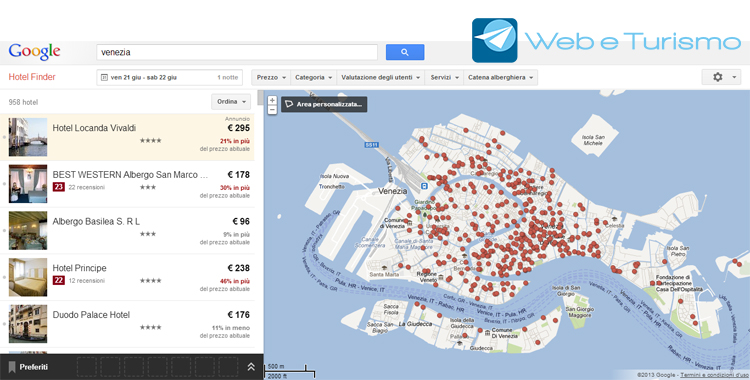
Task: Click San Giorgio Maggiore label on map
Action: click(x=579, y=312)
